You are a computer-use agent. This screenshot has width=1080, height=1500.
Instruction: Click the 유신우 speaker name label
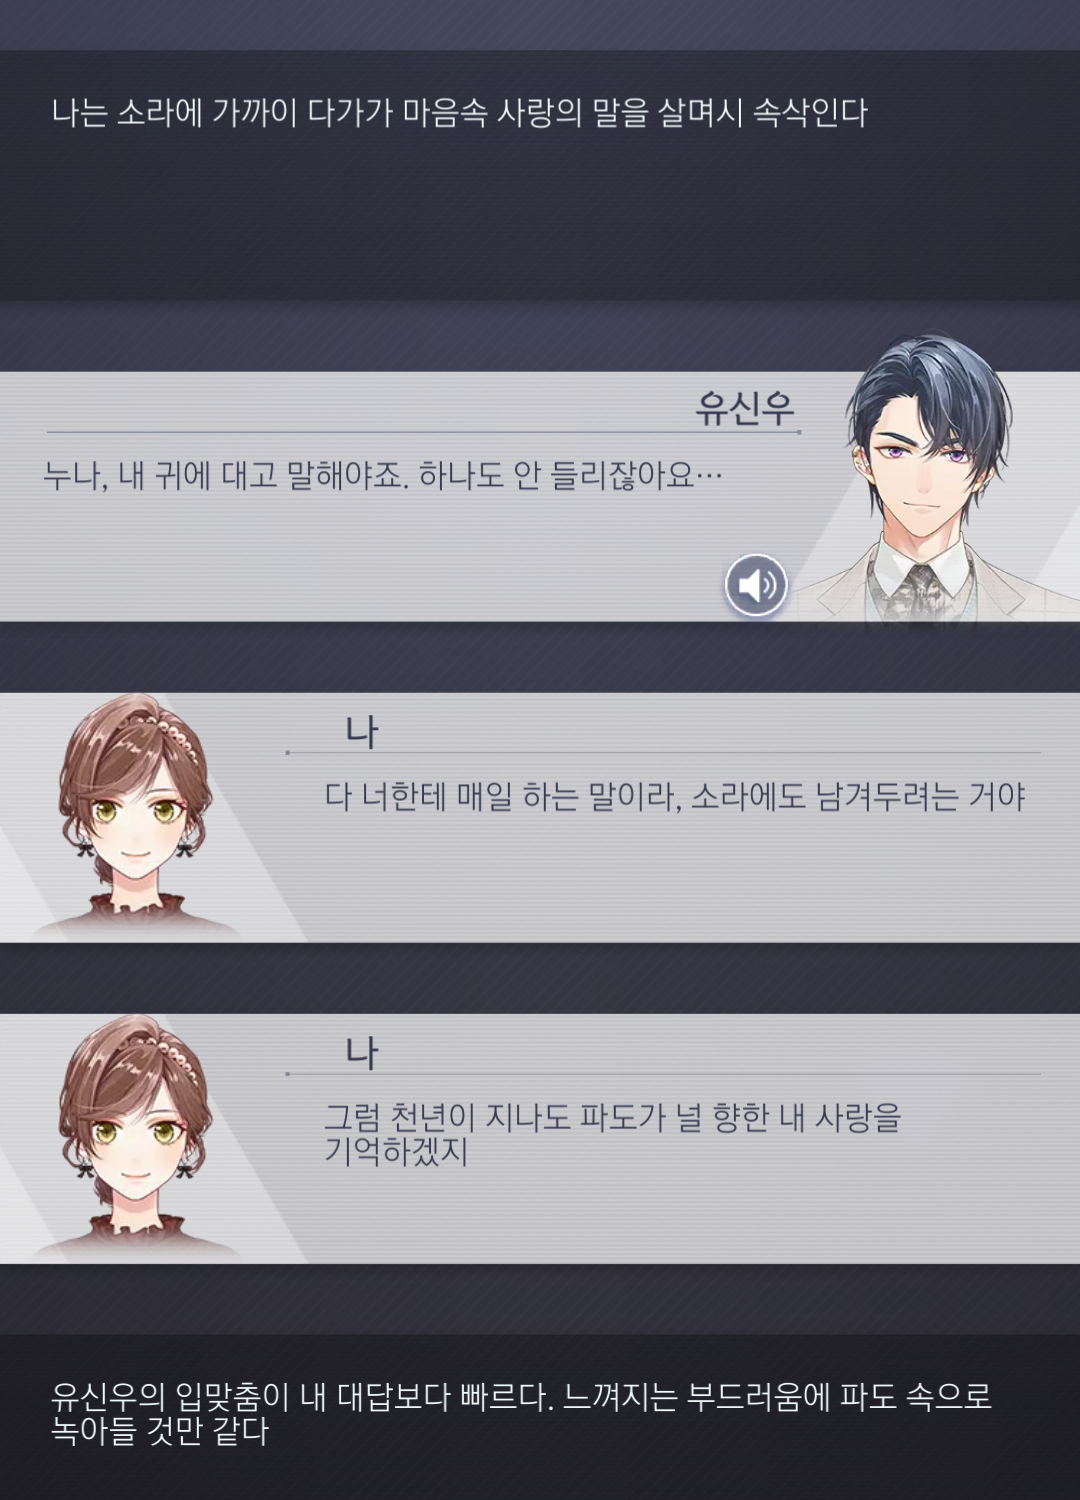(745, 408)
